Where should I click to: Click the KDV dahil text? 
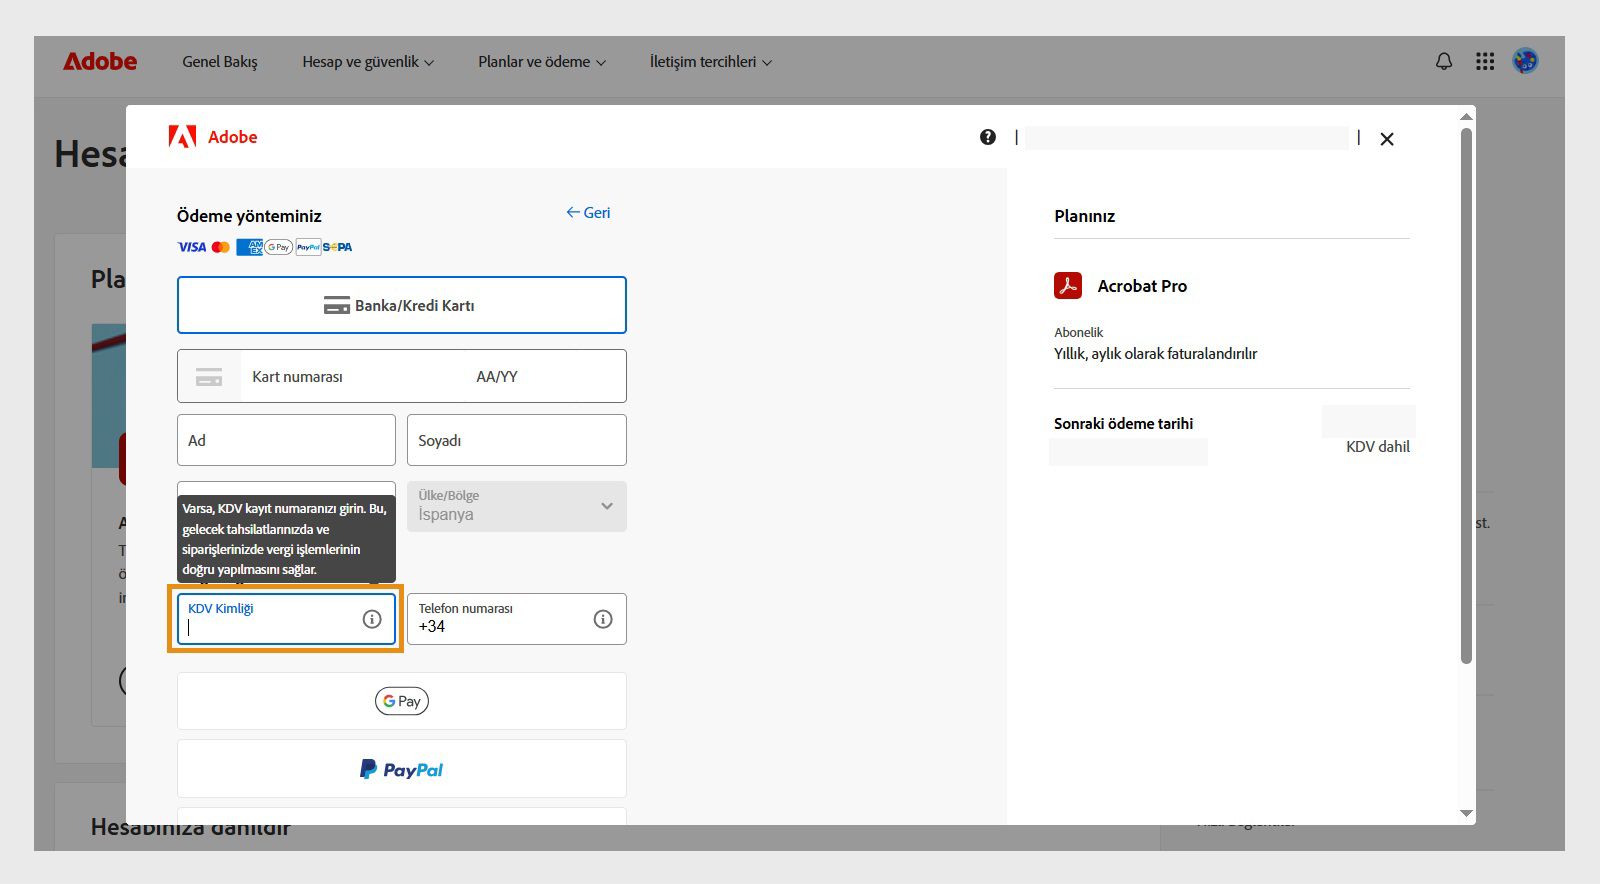pos(1378,447)
